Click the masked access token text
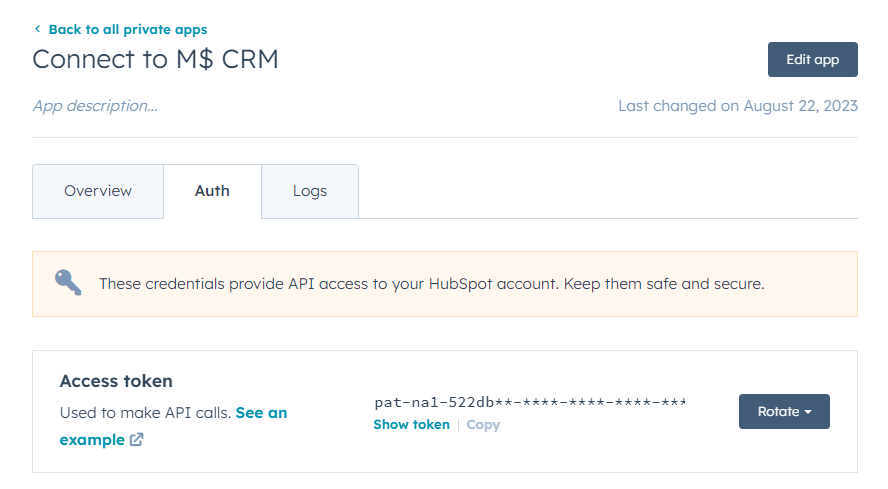The width and height of the screenshot is (888, 489). click(x=529, y=403)
